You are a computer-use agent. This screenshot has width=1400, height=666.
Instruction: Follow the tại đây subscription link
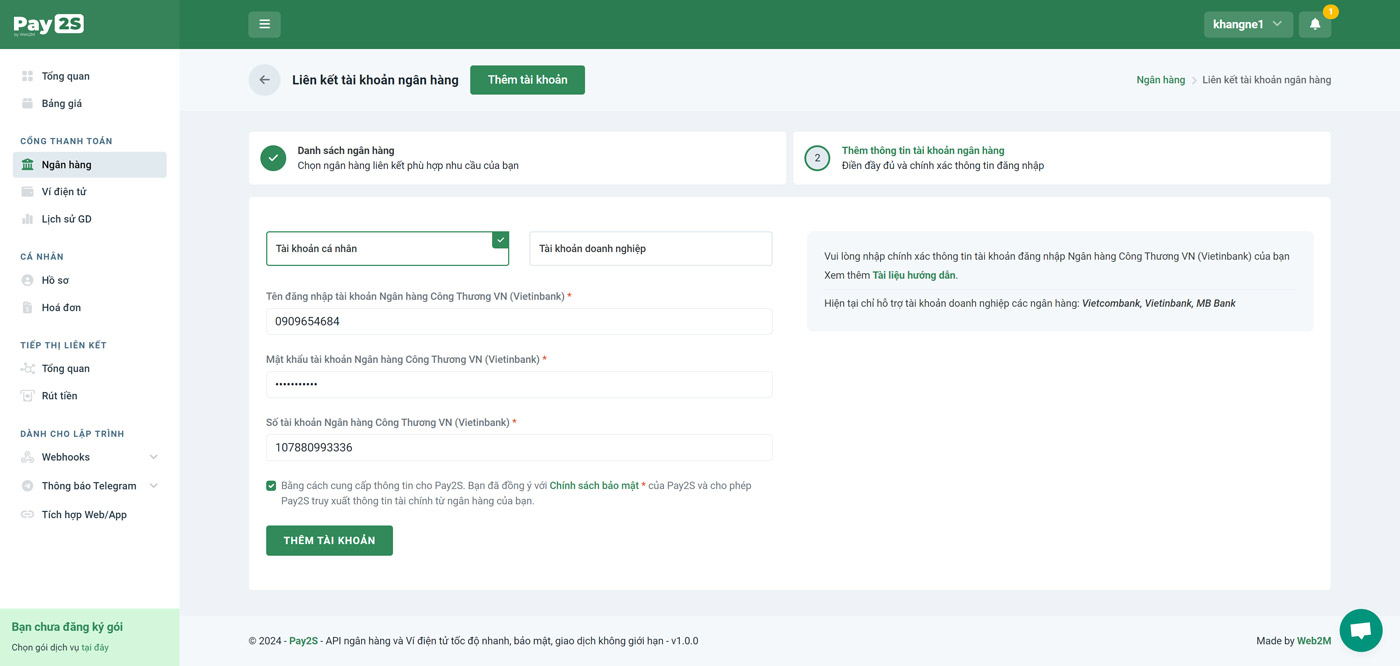click(x=95, y=647)
